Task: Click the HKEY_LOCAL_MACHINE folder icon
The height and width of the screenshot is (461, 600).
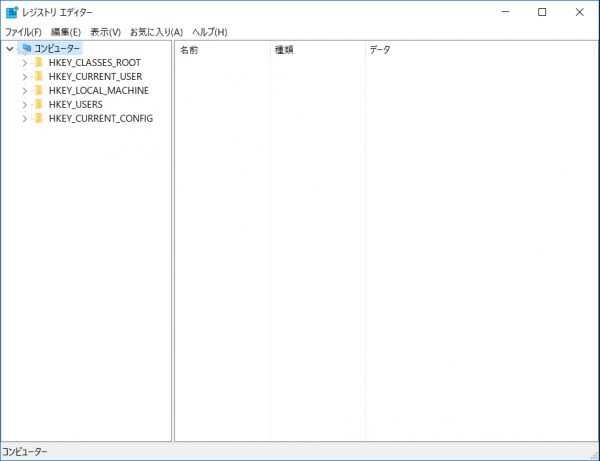Action: click(x=39, y=90)
